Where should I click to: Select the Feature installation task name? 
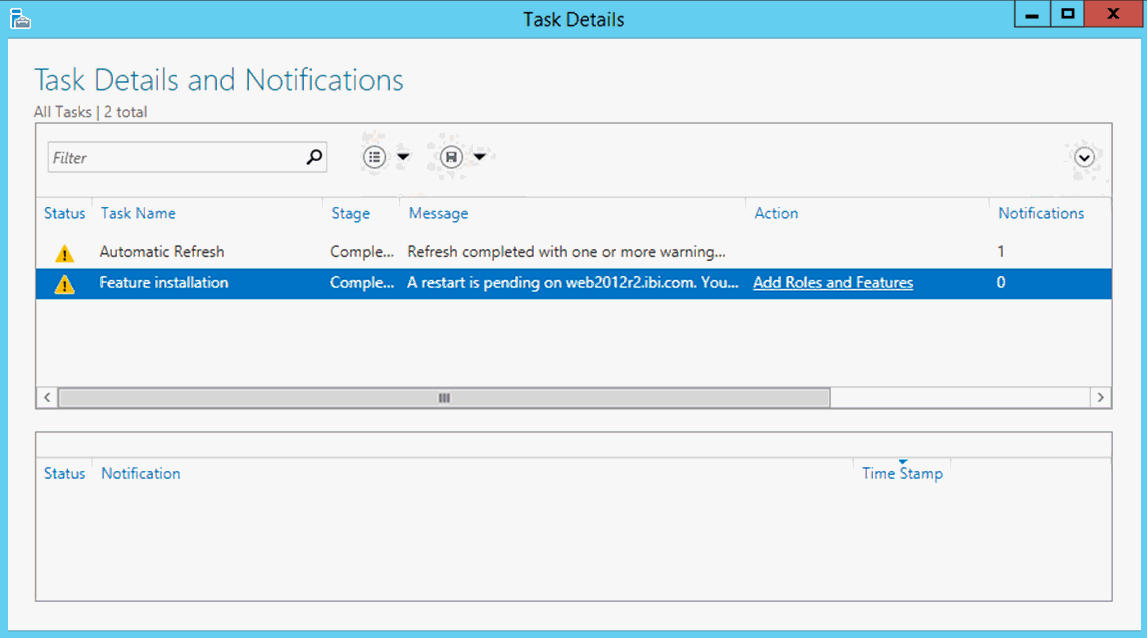tap(164, 282)
